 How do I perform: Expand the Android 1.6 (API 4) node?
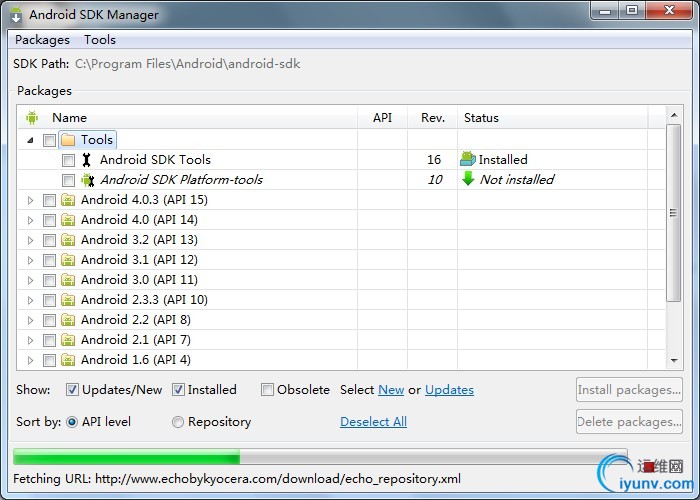click(x=30, y=360)
